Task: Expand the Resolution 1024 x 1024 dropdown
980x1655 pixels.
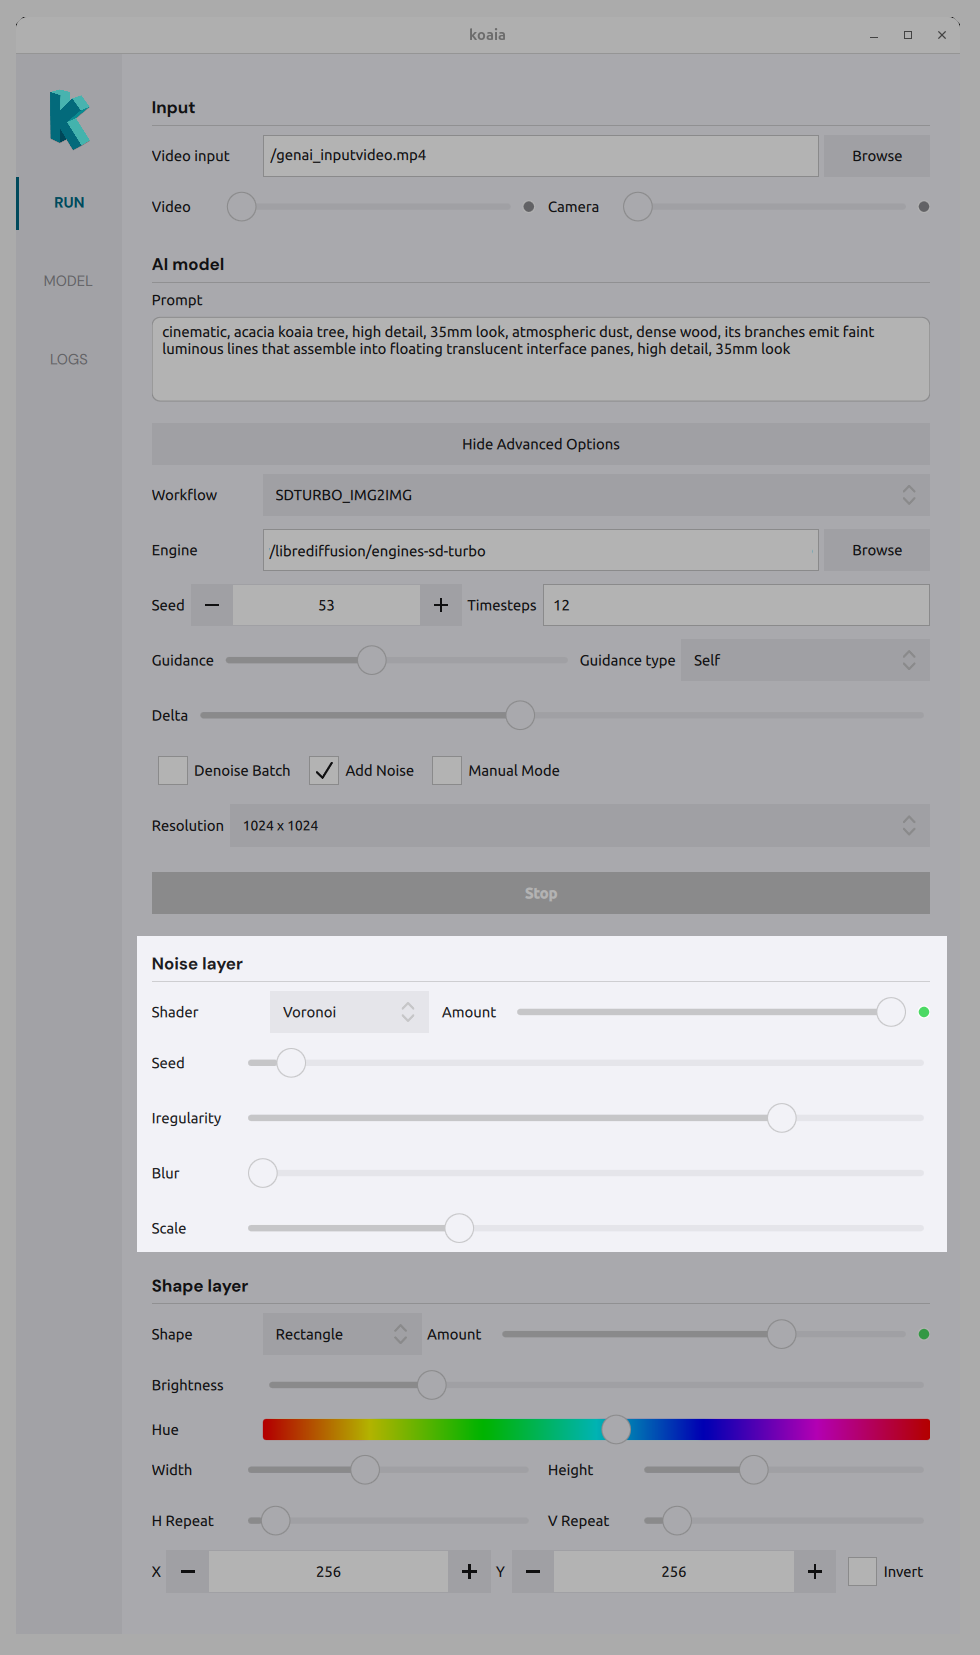Action: 579,825
